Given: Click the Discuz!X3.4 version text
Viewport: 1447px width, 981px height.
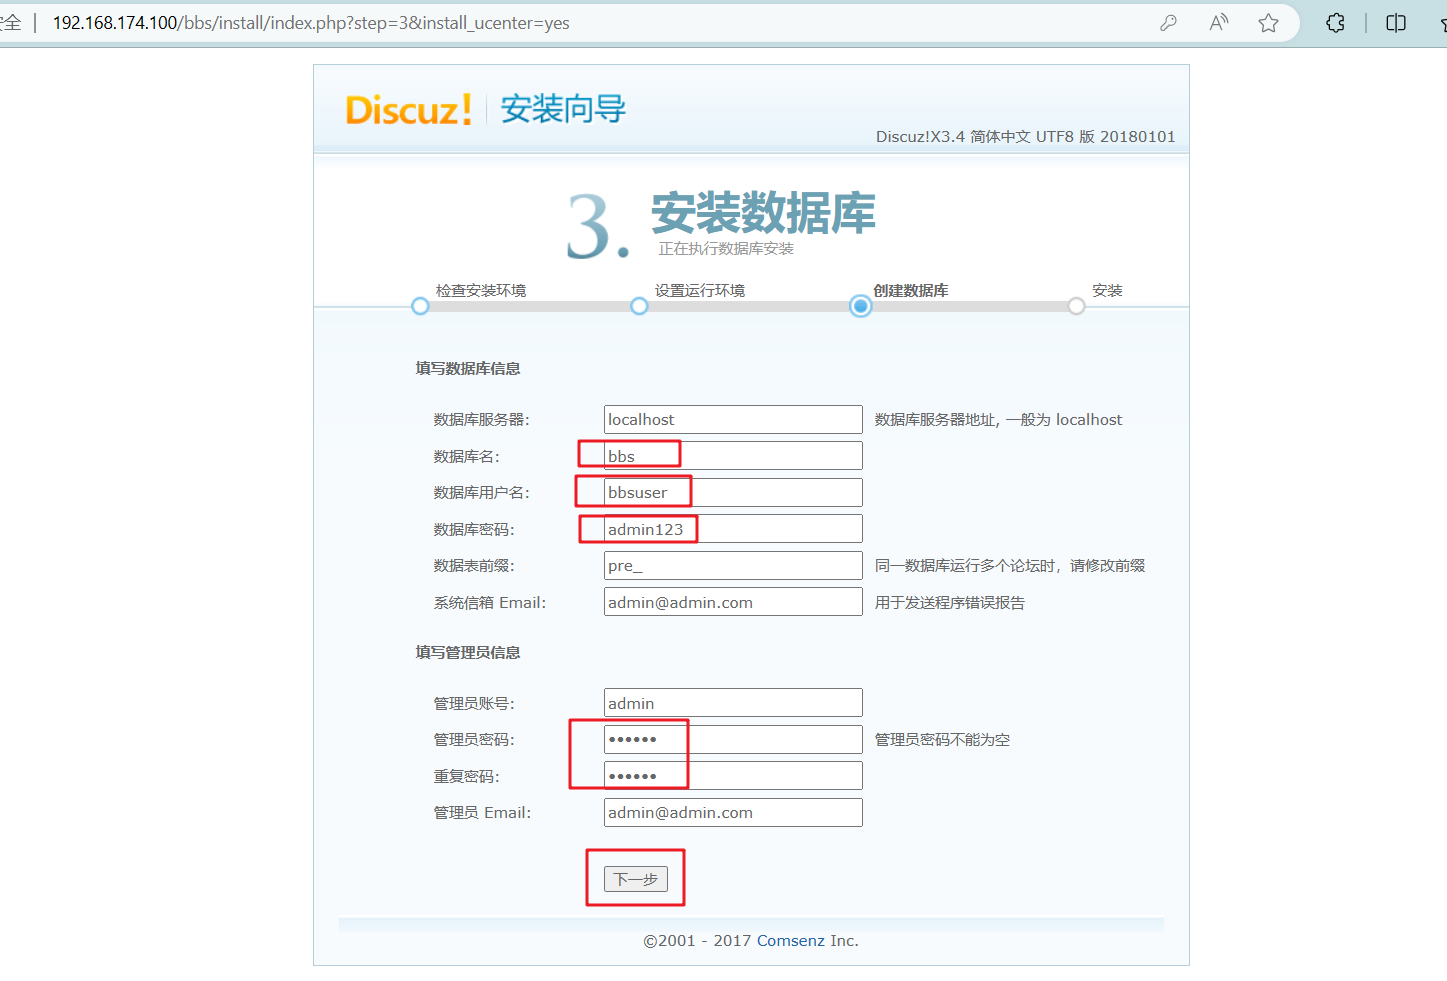Looking at the screenshot, I should coord(1026,136).
